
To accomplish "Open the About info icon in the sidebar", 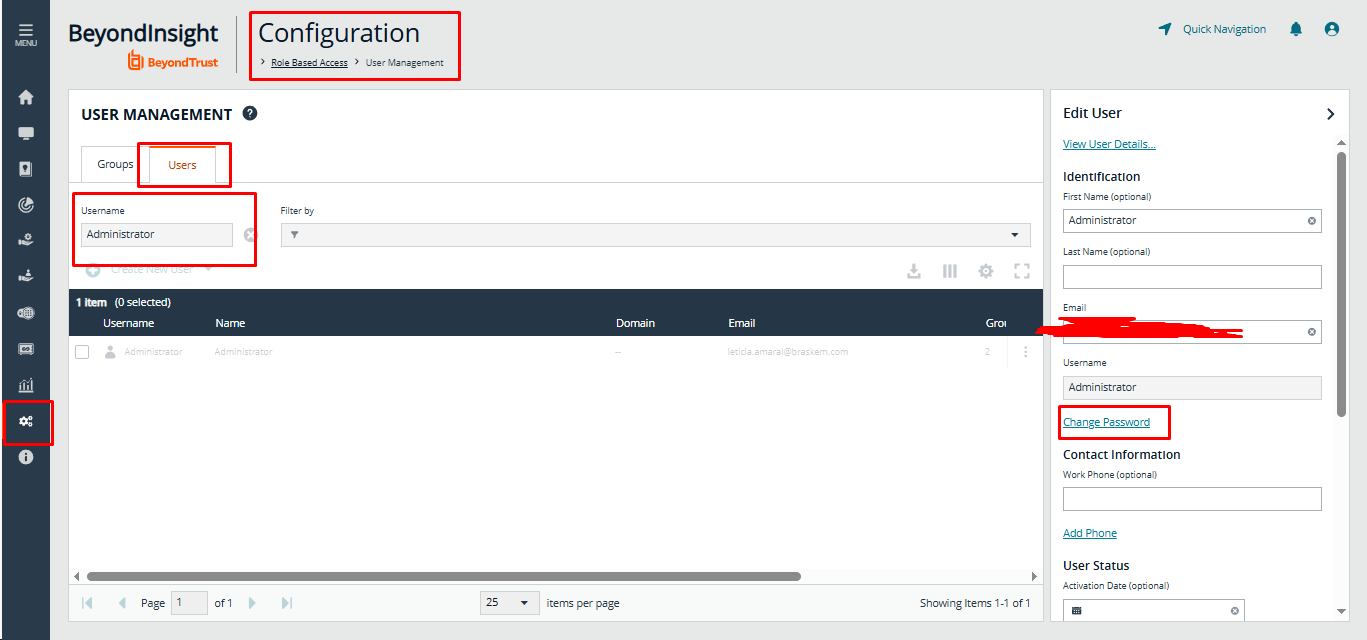I will click(x=26, y=457).
